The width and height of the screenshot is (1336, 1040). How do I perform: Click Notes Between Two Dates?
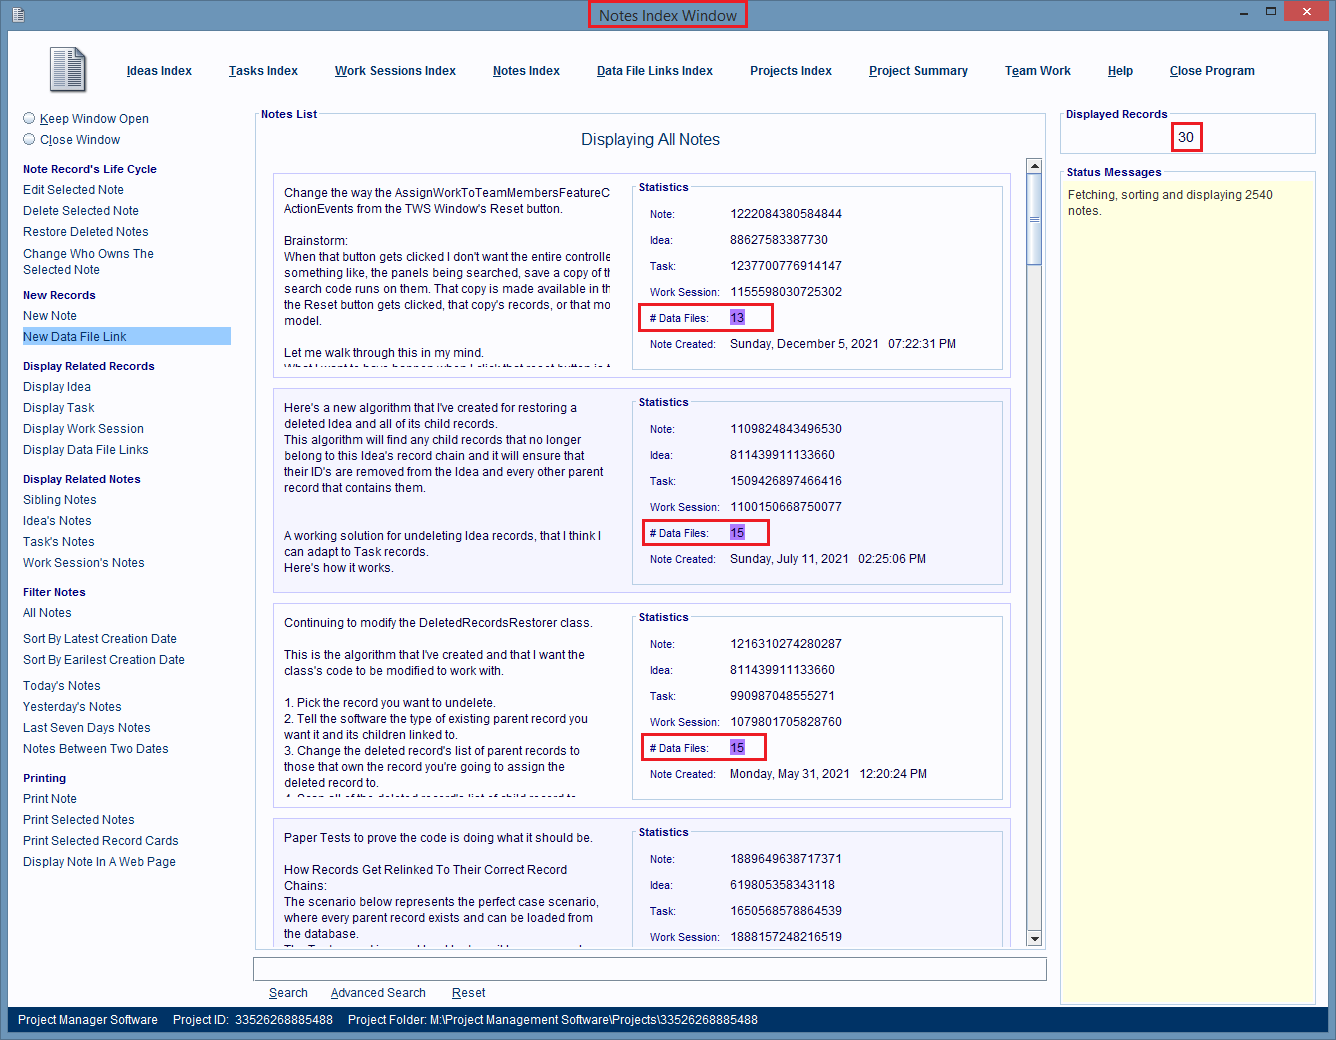click(96, 749)
